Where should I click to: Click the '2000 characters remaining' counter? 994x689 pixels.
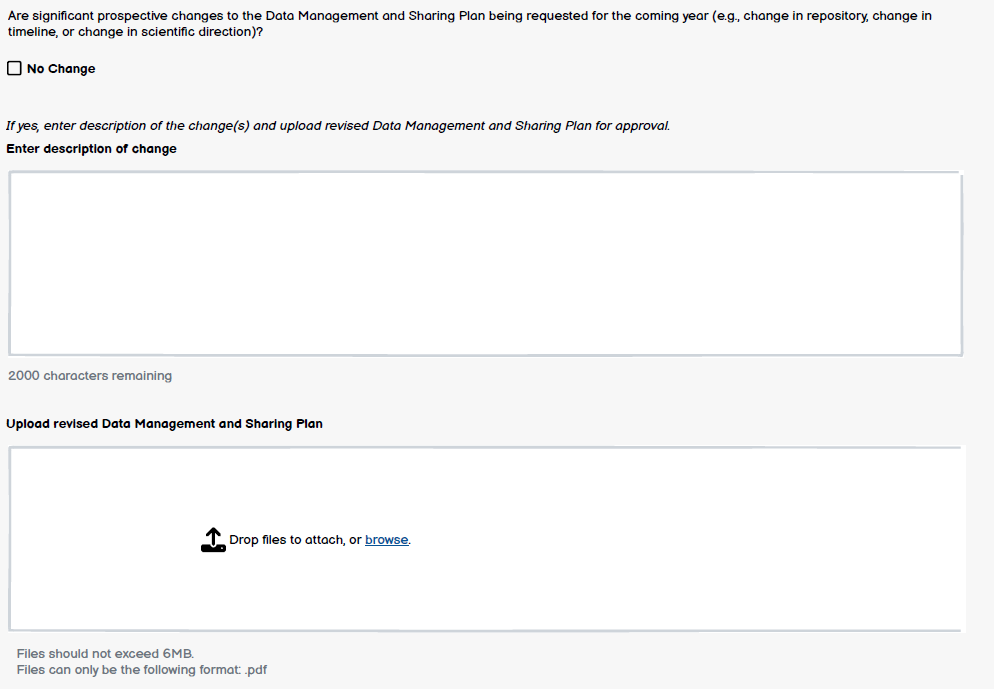tap(90, 376)
